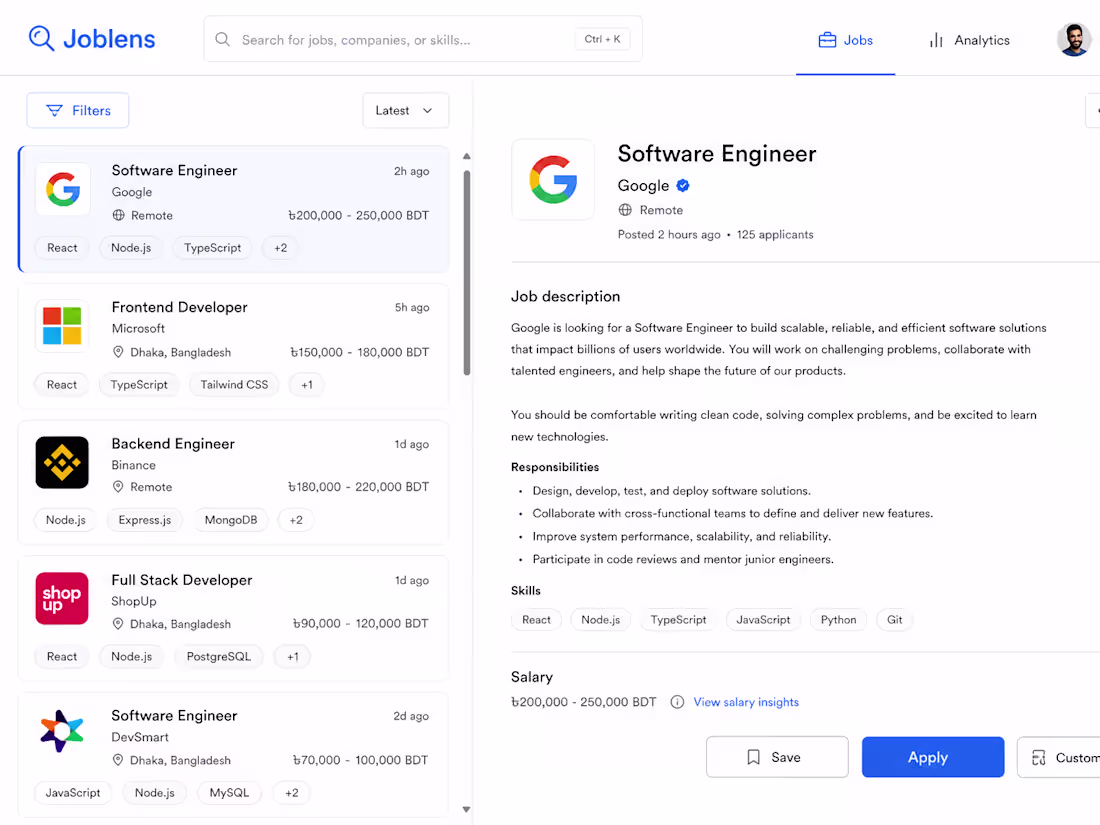Click the JavaScript skill tag in details

(x=763, y=619)
